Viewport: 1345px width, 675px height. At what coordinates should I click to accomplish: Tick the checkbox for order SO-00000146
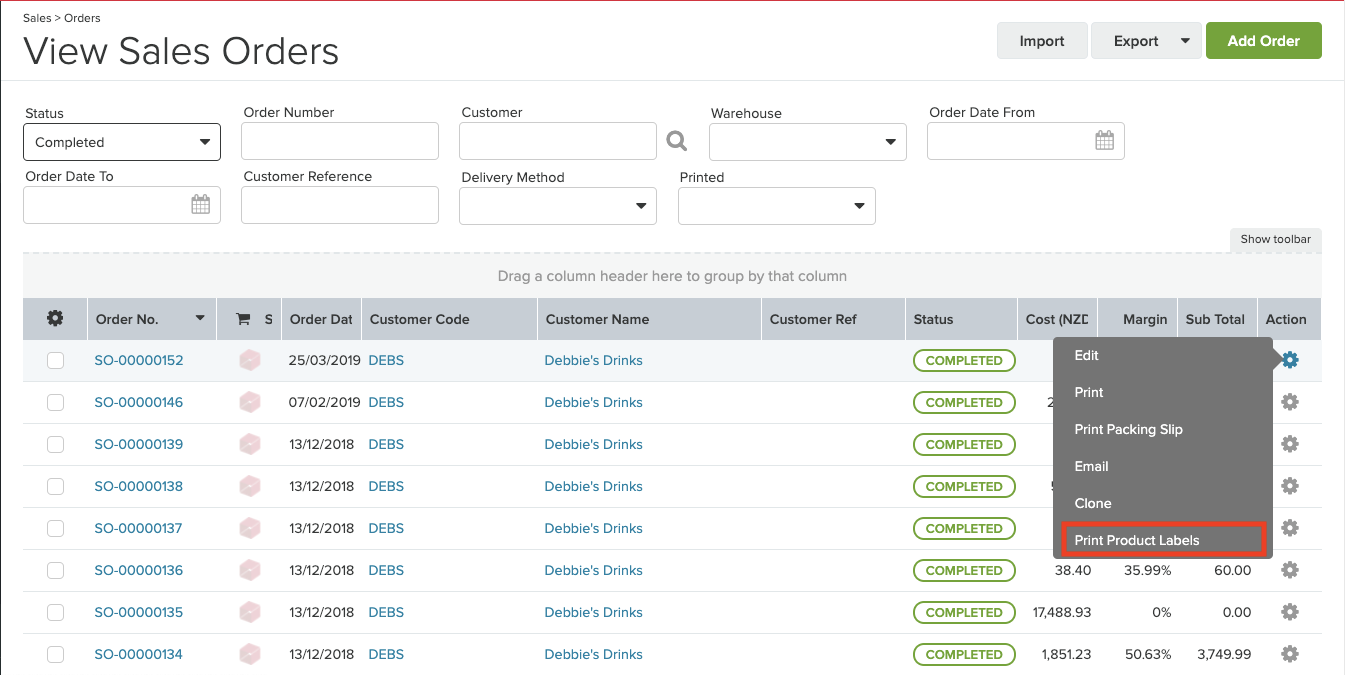point(55,402)
